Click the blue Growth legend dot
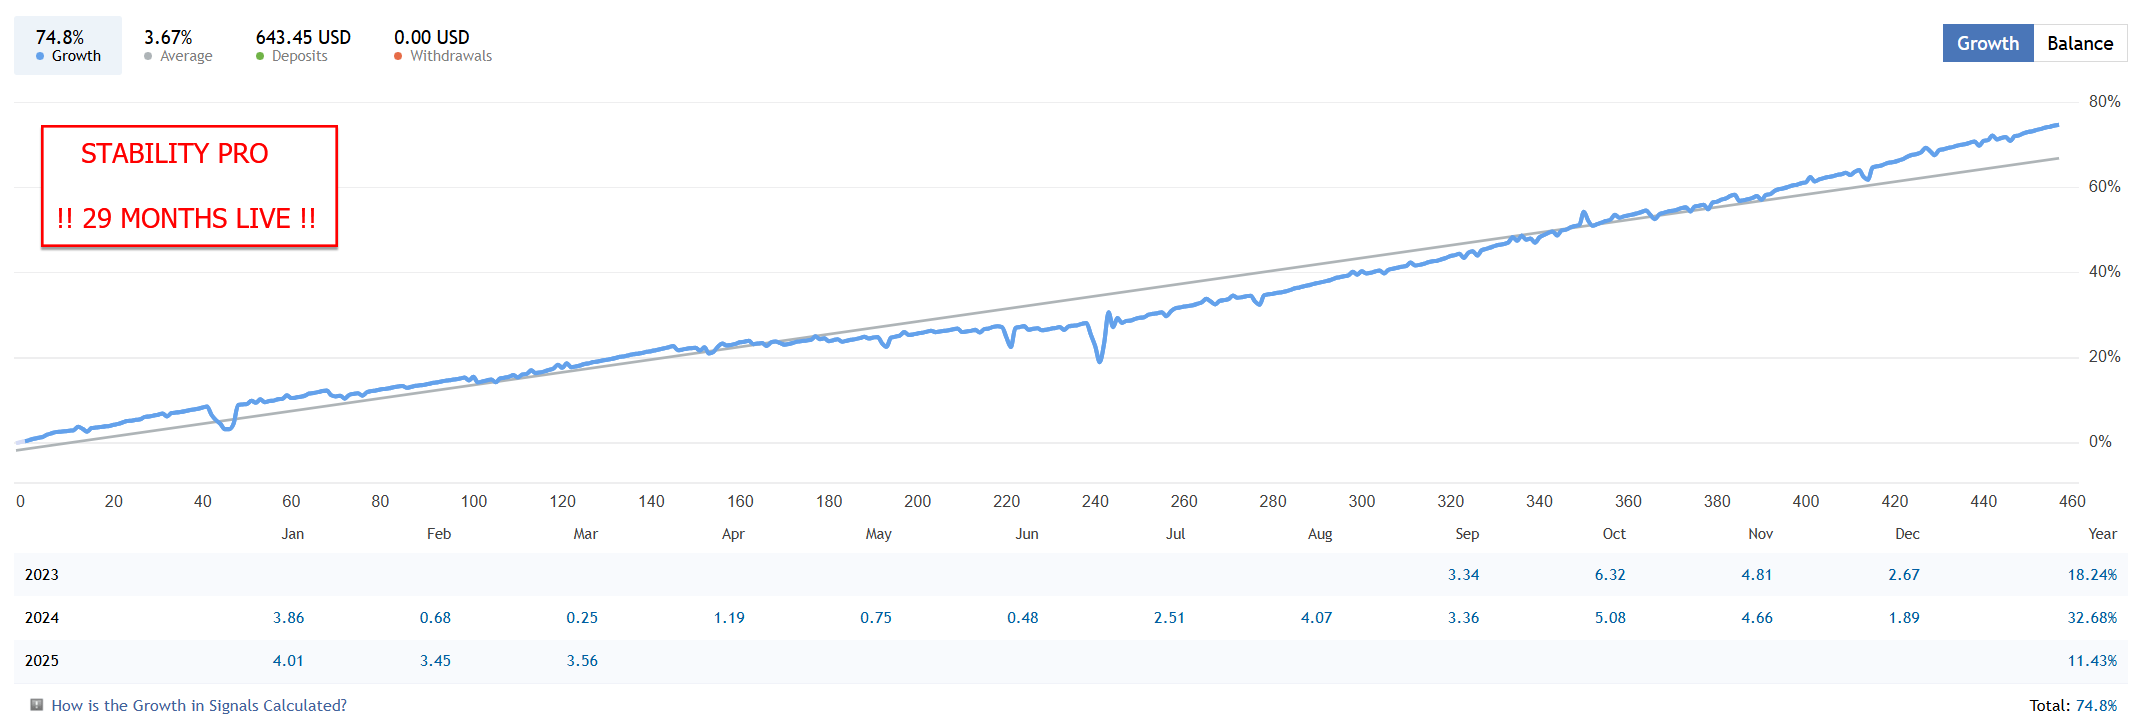The width and height of the screenshot is (2132, 725). coord(40,57)
